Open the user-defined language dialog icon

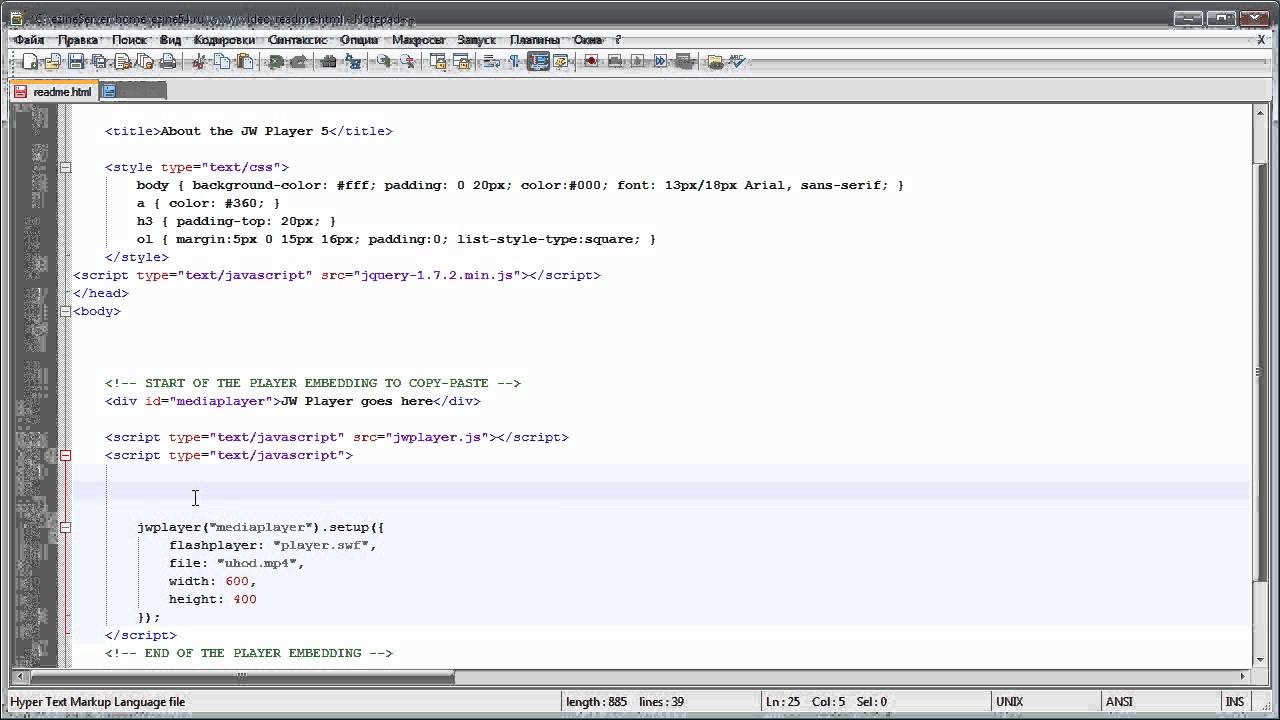pyautogui.click(x=561, y=62)
